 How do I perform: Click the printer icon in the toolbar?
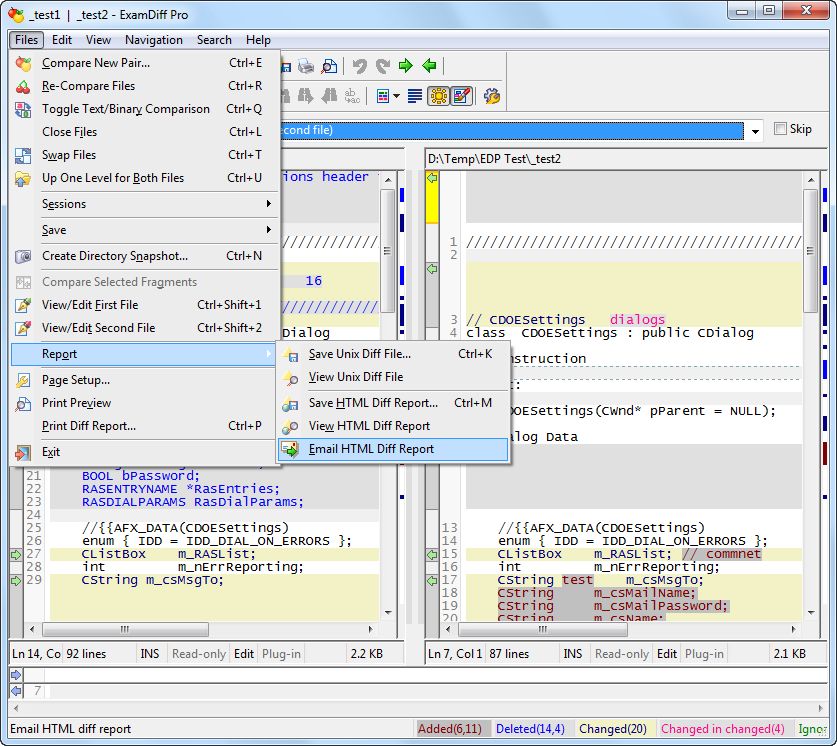[306, 66]
